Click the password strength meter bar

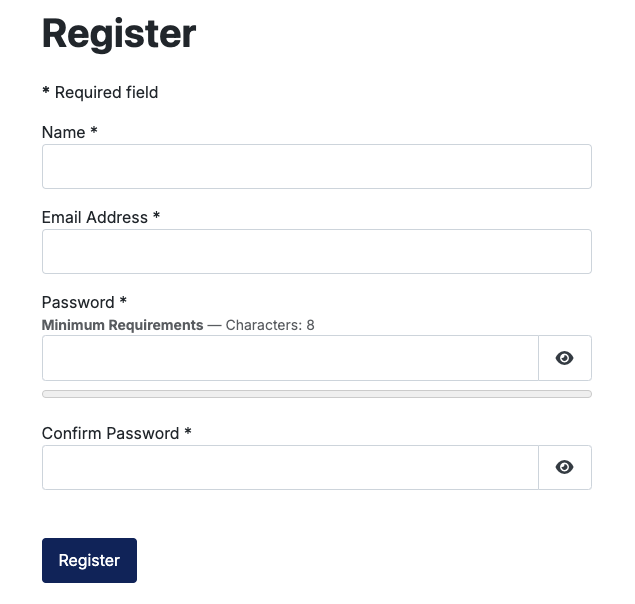point(316,394)
